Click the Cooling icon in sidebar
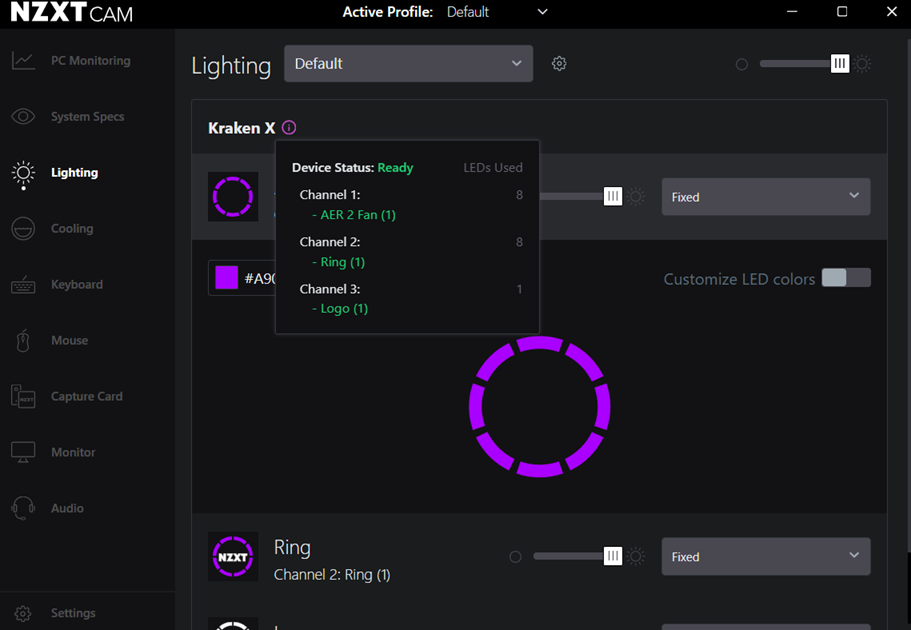Image resolution: width=911 pixels, height=630 pixels. pos(23,228)
